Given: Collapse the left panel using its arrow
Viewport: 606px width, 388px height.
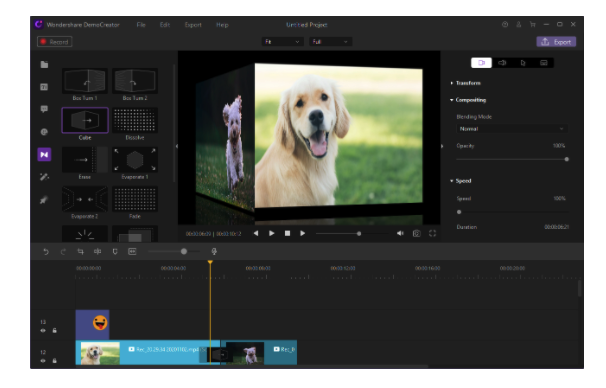Looking at the screenshot, I should pos(177,146).
